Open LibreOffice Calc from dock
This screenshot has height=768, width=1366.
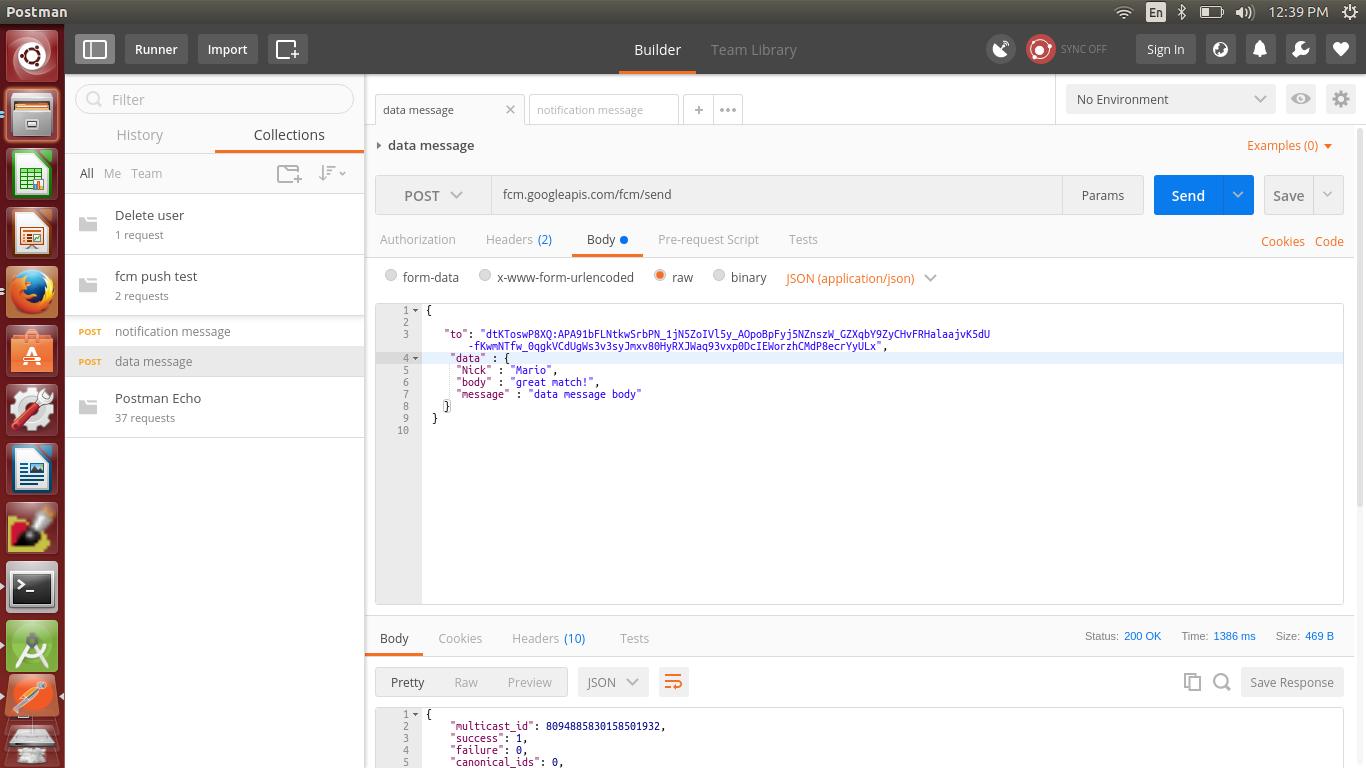(32, 173)
